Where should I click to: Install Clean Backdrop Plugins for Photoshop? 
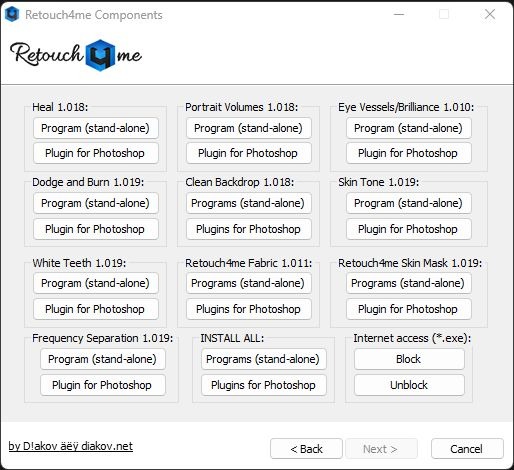pyautogui.click(x=249, y=229)
